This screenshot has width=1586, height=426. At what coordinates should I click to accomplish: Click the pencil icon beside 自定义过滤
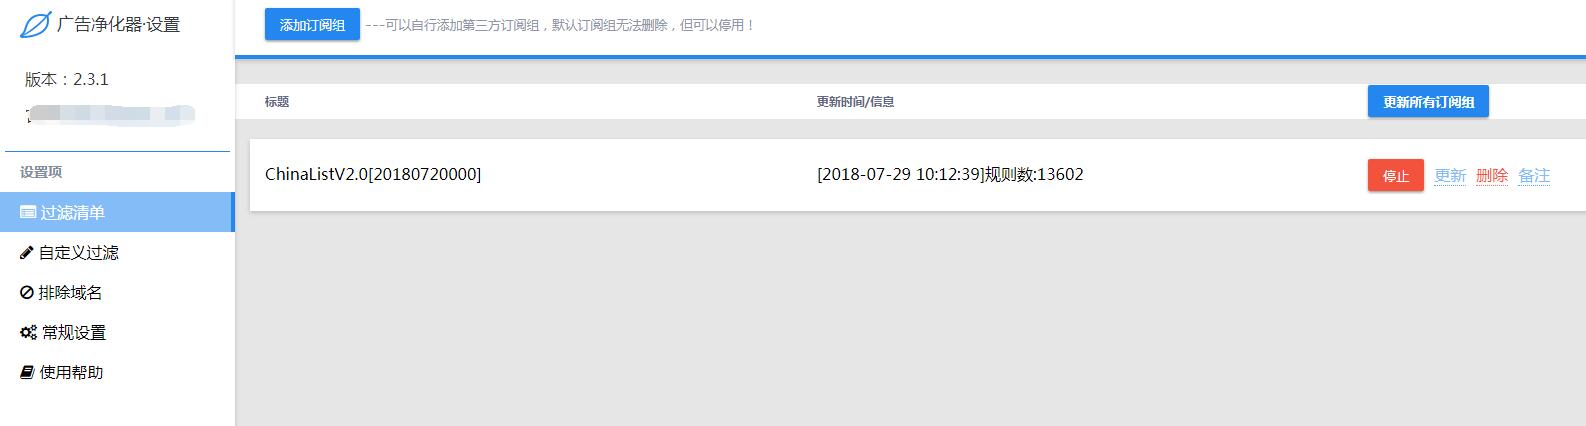point(27,253)
